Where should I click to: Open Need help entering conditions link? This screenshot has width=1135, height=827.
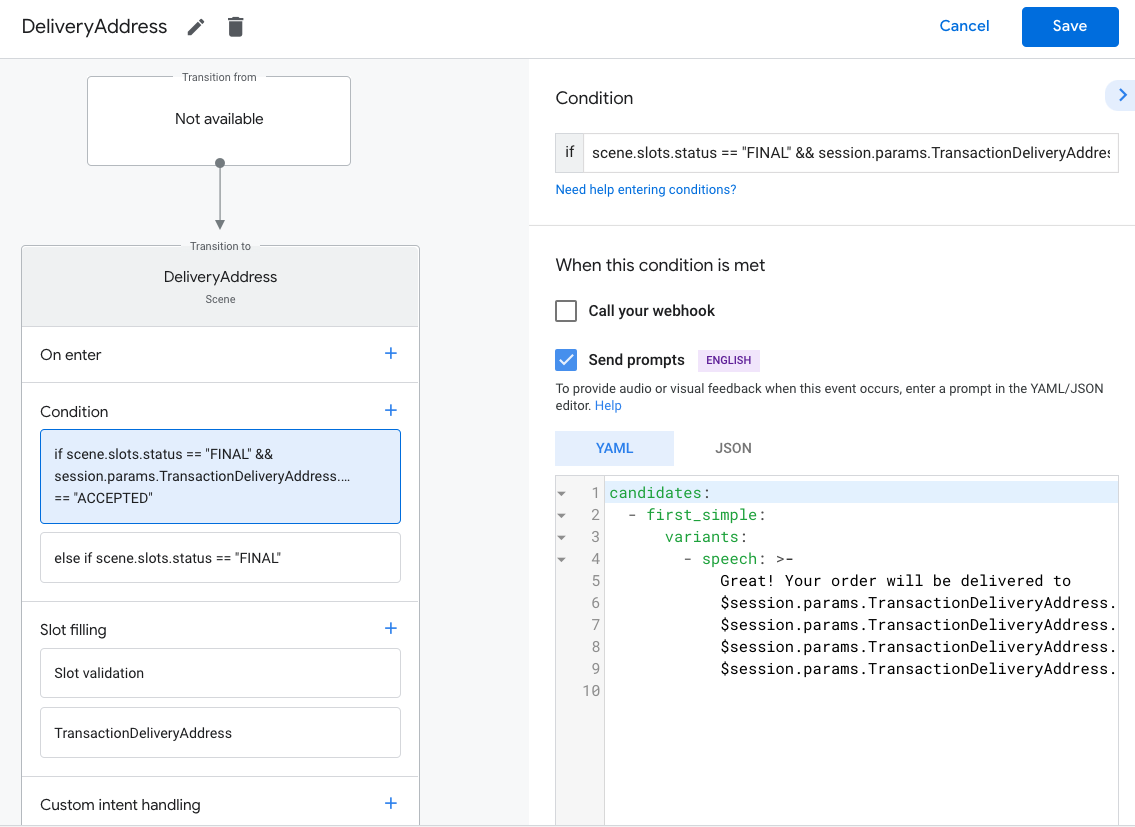tap(645, 189)
